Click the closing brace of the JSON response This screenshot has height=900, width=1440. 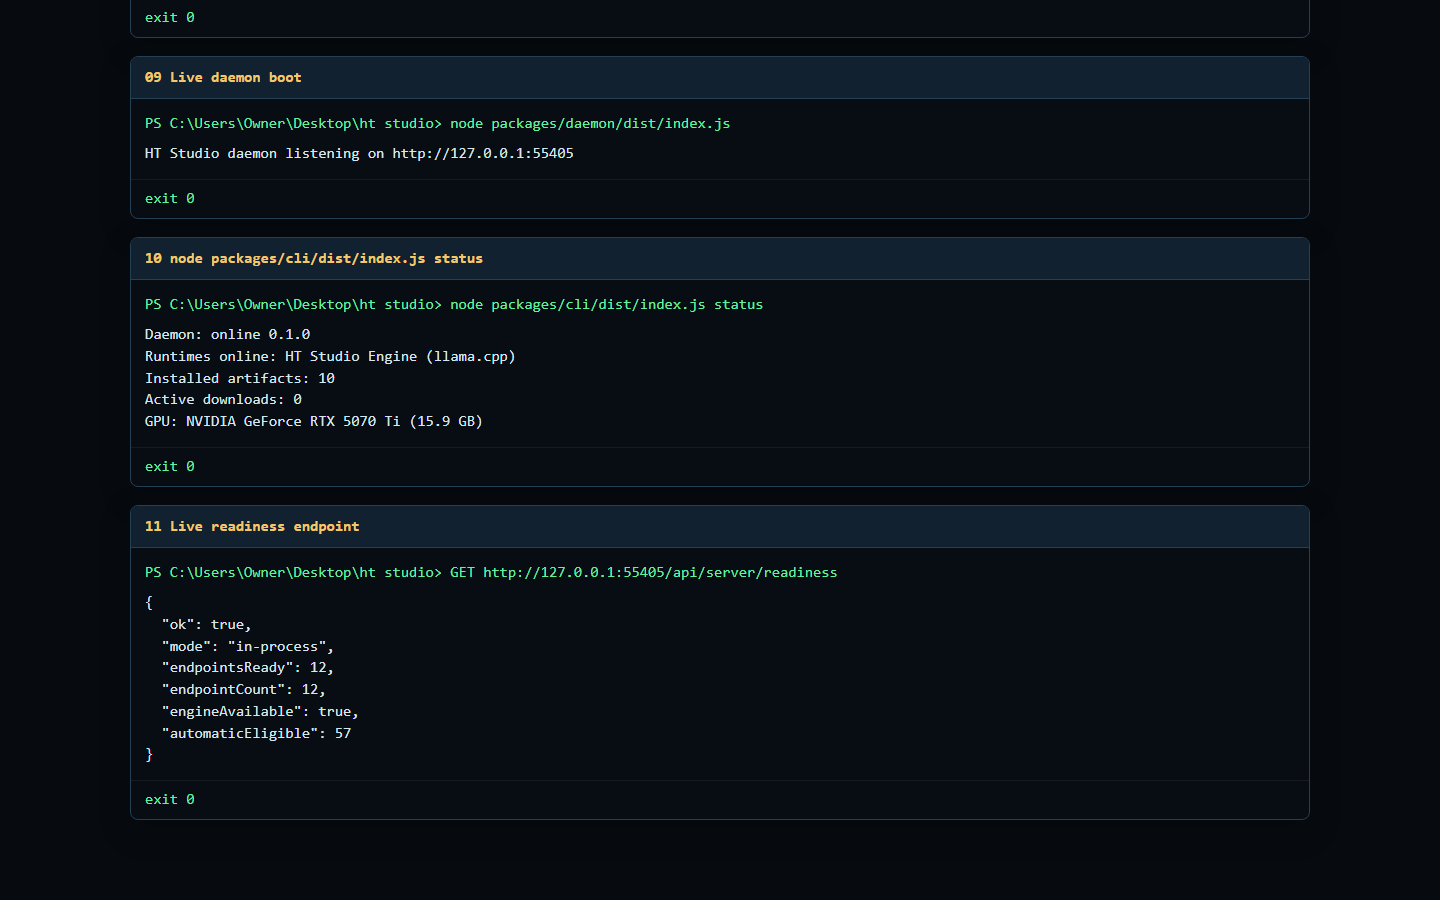149,755
